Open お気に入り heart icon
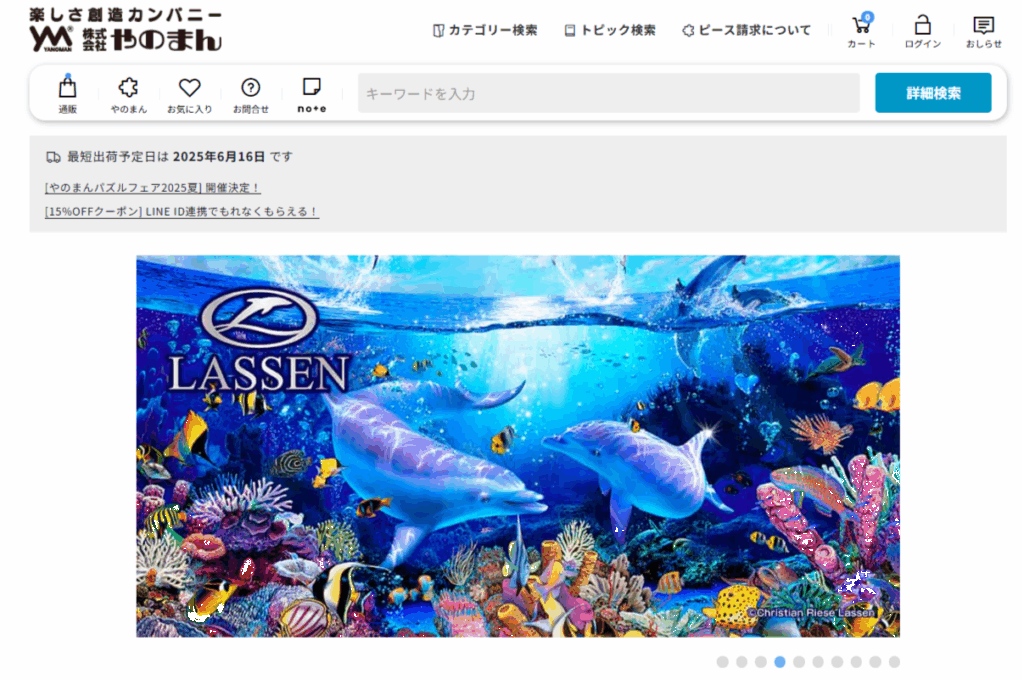Viewport: 1024px width, 680px height. 189,88
